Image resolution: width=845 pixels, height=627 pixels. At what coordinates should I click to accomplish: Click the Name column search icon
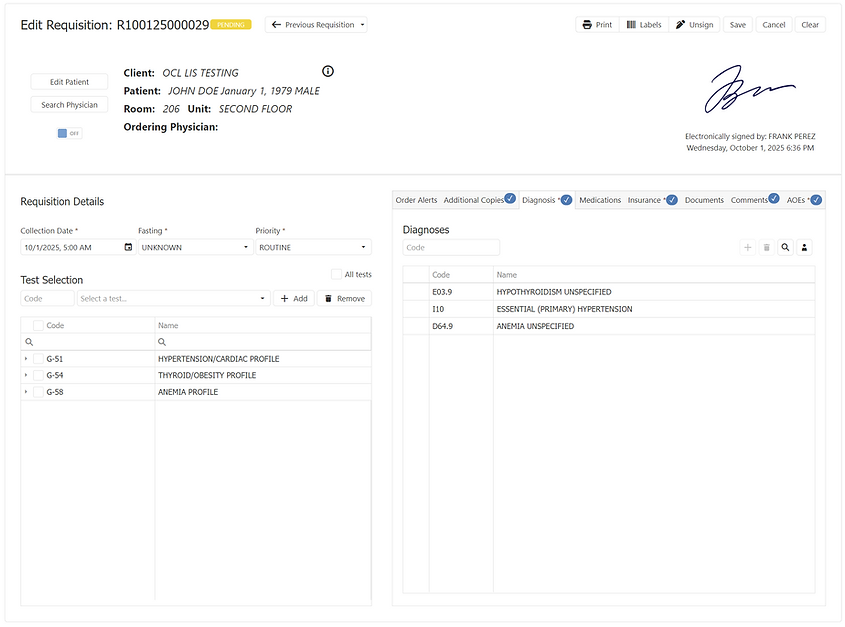coord(162,342)
